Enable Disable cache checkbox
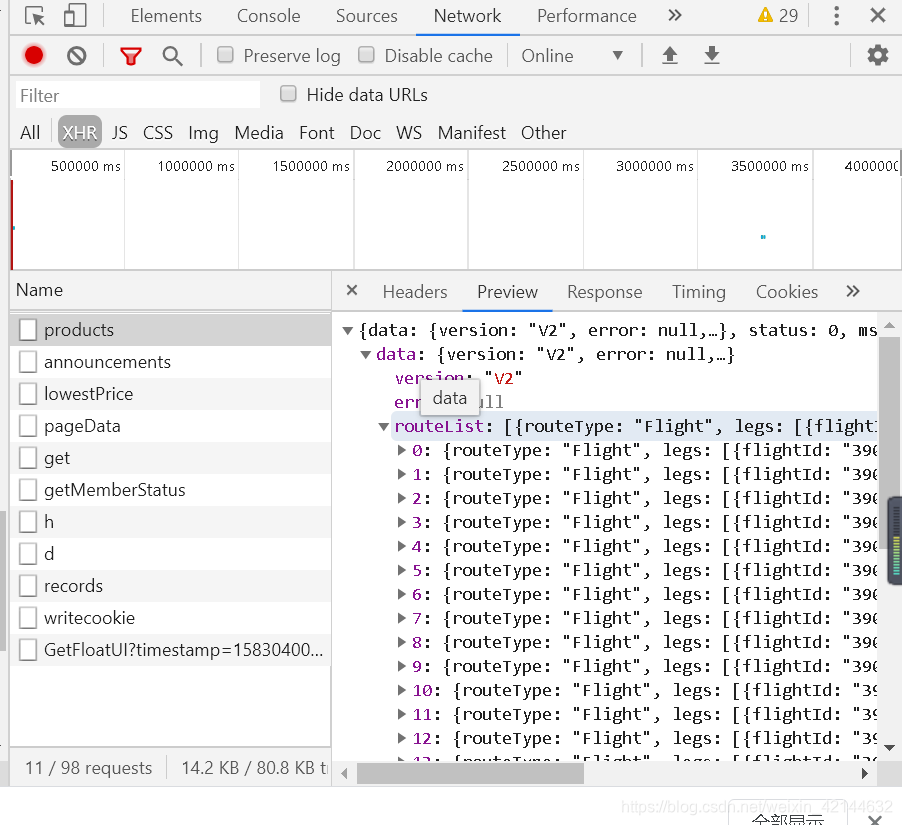The image size is (902, 825). point(366,55)
